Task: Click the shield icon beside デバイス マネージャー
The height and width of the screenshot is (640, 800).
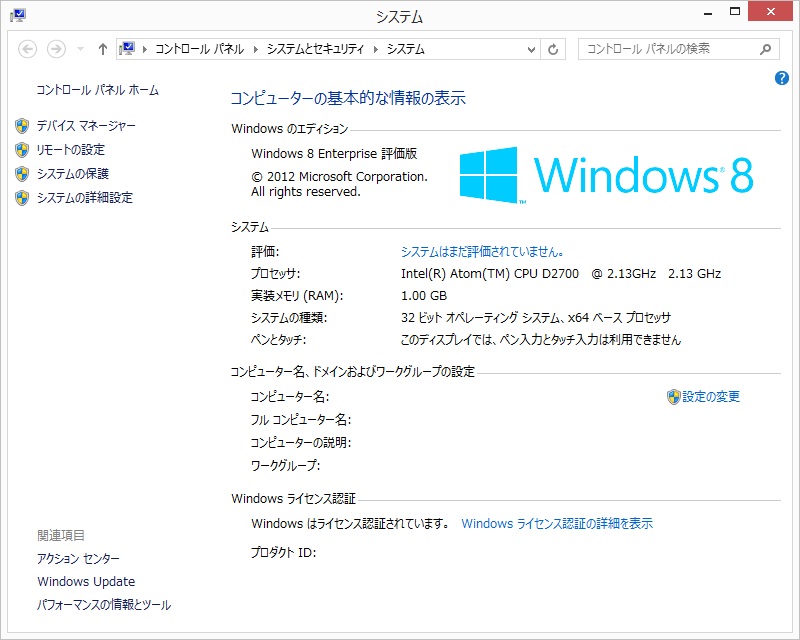Action: [22, 126]
